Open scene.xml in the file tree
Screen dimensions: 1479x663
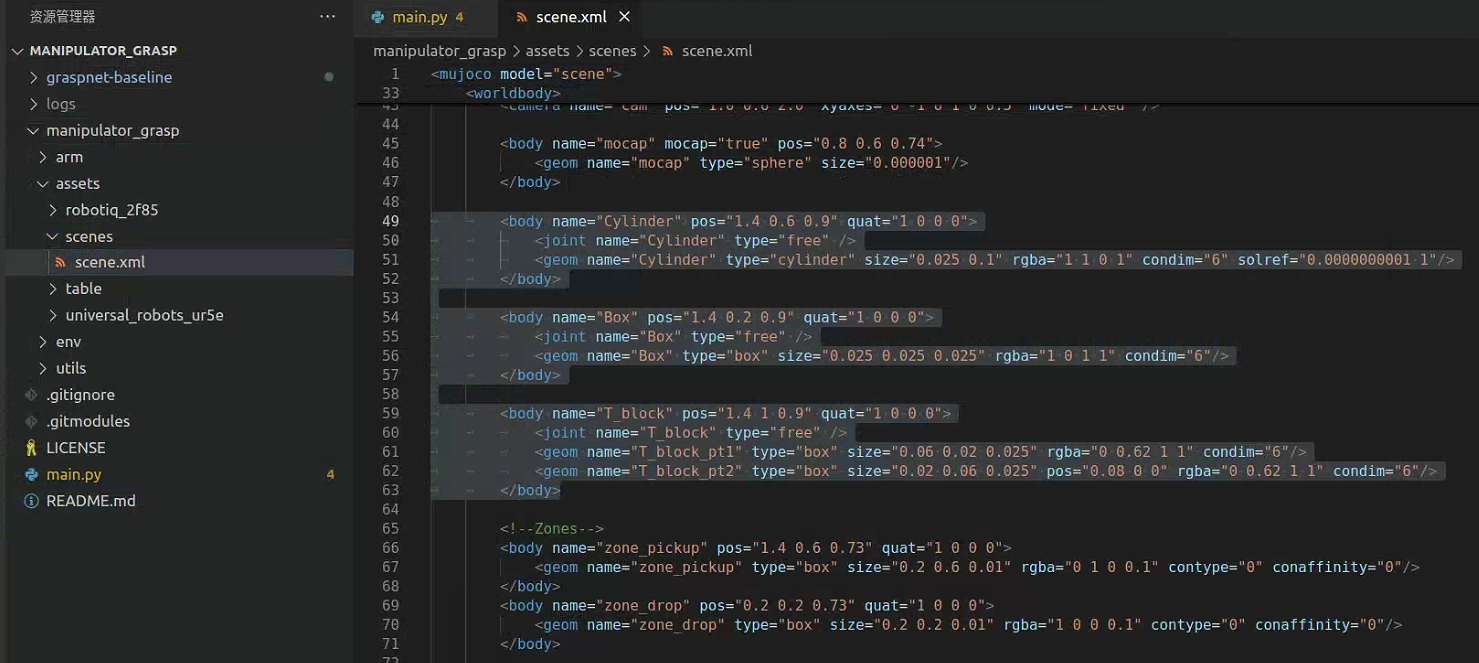coord(109,262)
